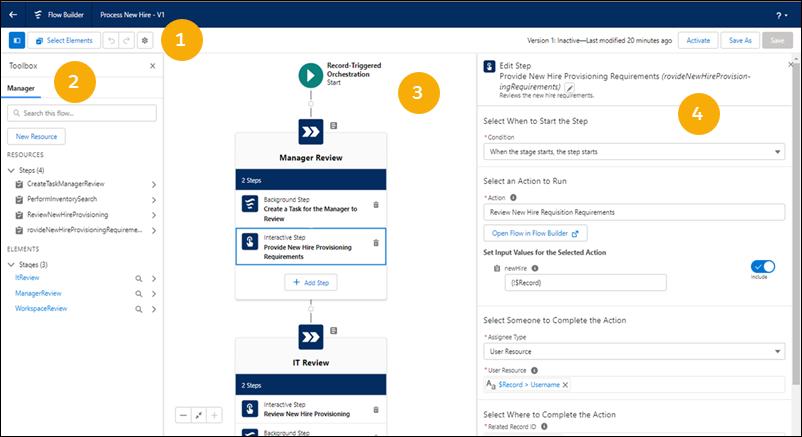
Task: Click the undo arrow in toolbar
Action: click(x=112, y=40)
